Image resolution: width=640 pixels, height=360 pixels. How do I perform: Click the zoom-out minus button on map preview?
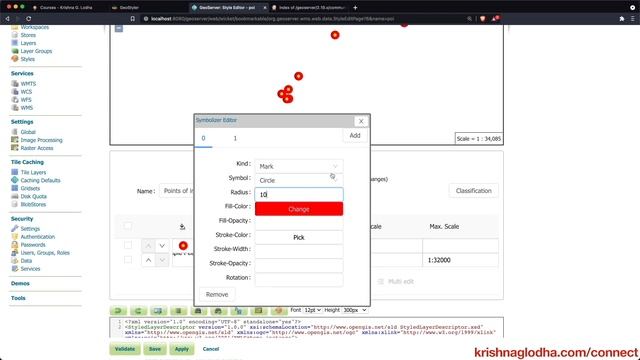tap(119, 28)
